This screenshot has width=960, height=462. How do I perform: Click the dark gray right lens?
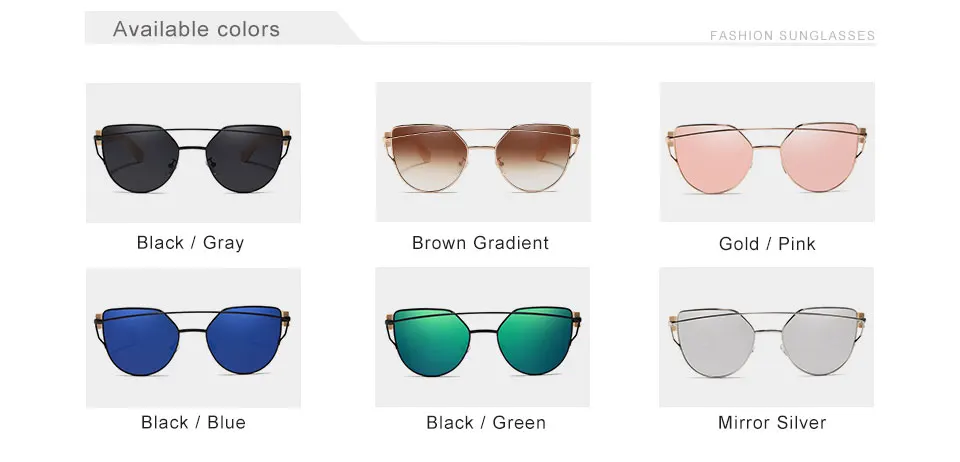244,158
